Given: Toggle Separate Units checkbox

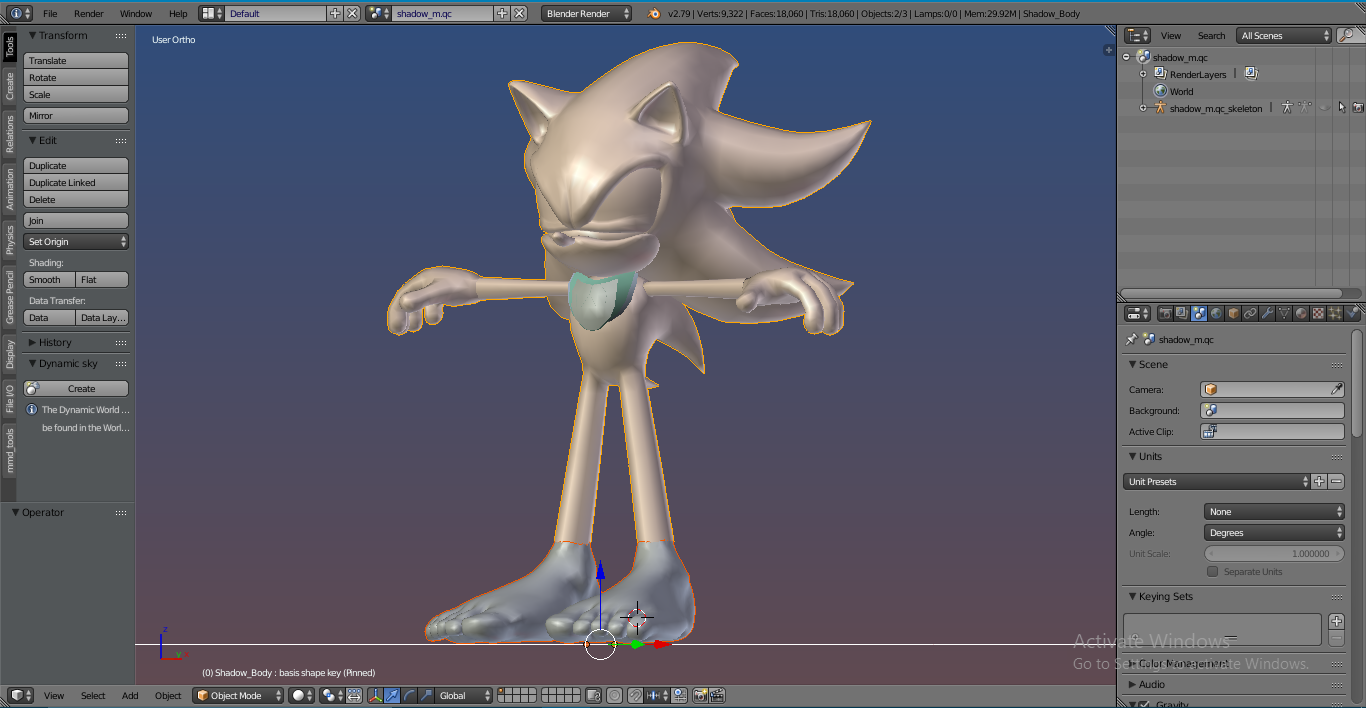Looking at the screenshot, I should (x=1213, y=572).
